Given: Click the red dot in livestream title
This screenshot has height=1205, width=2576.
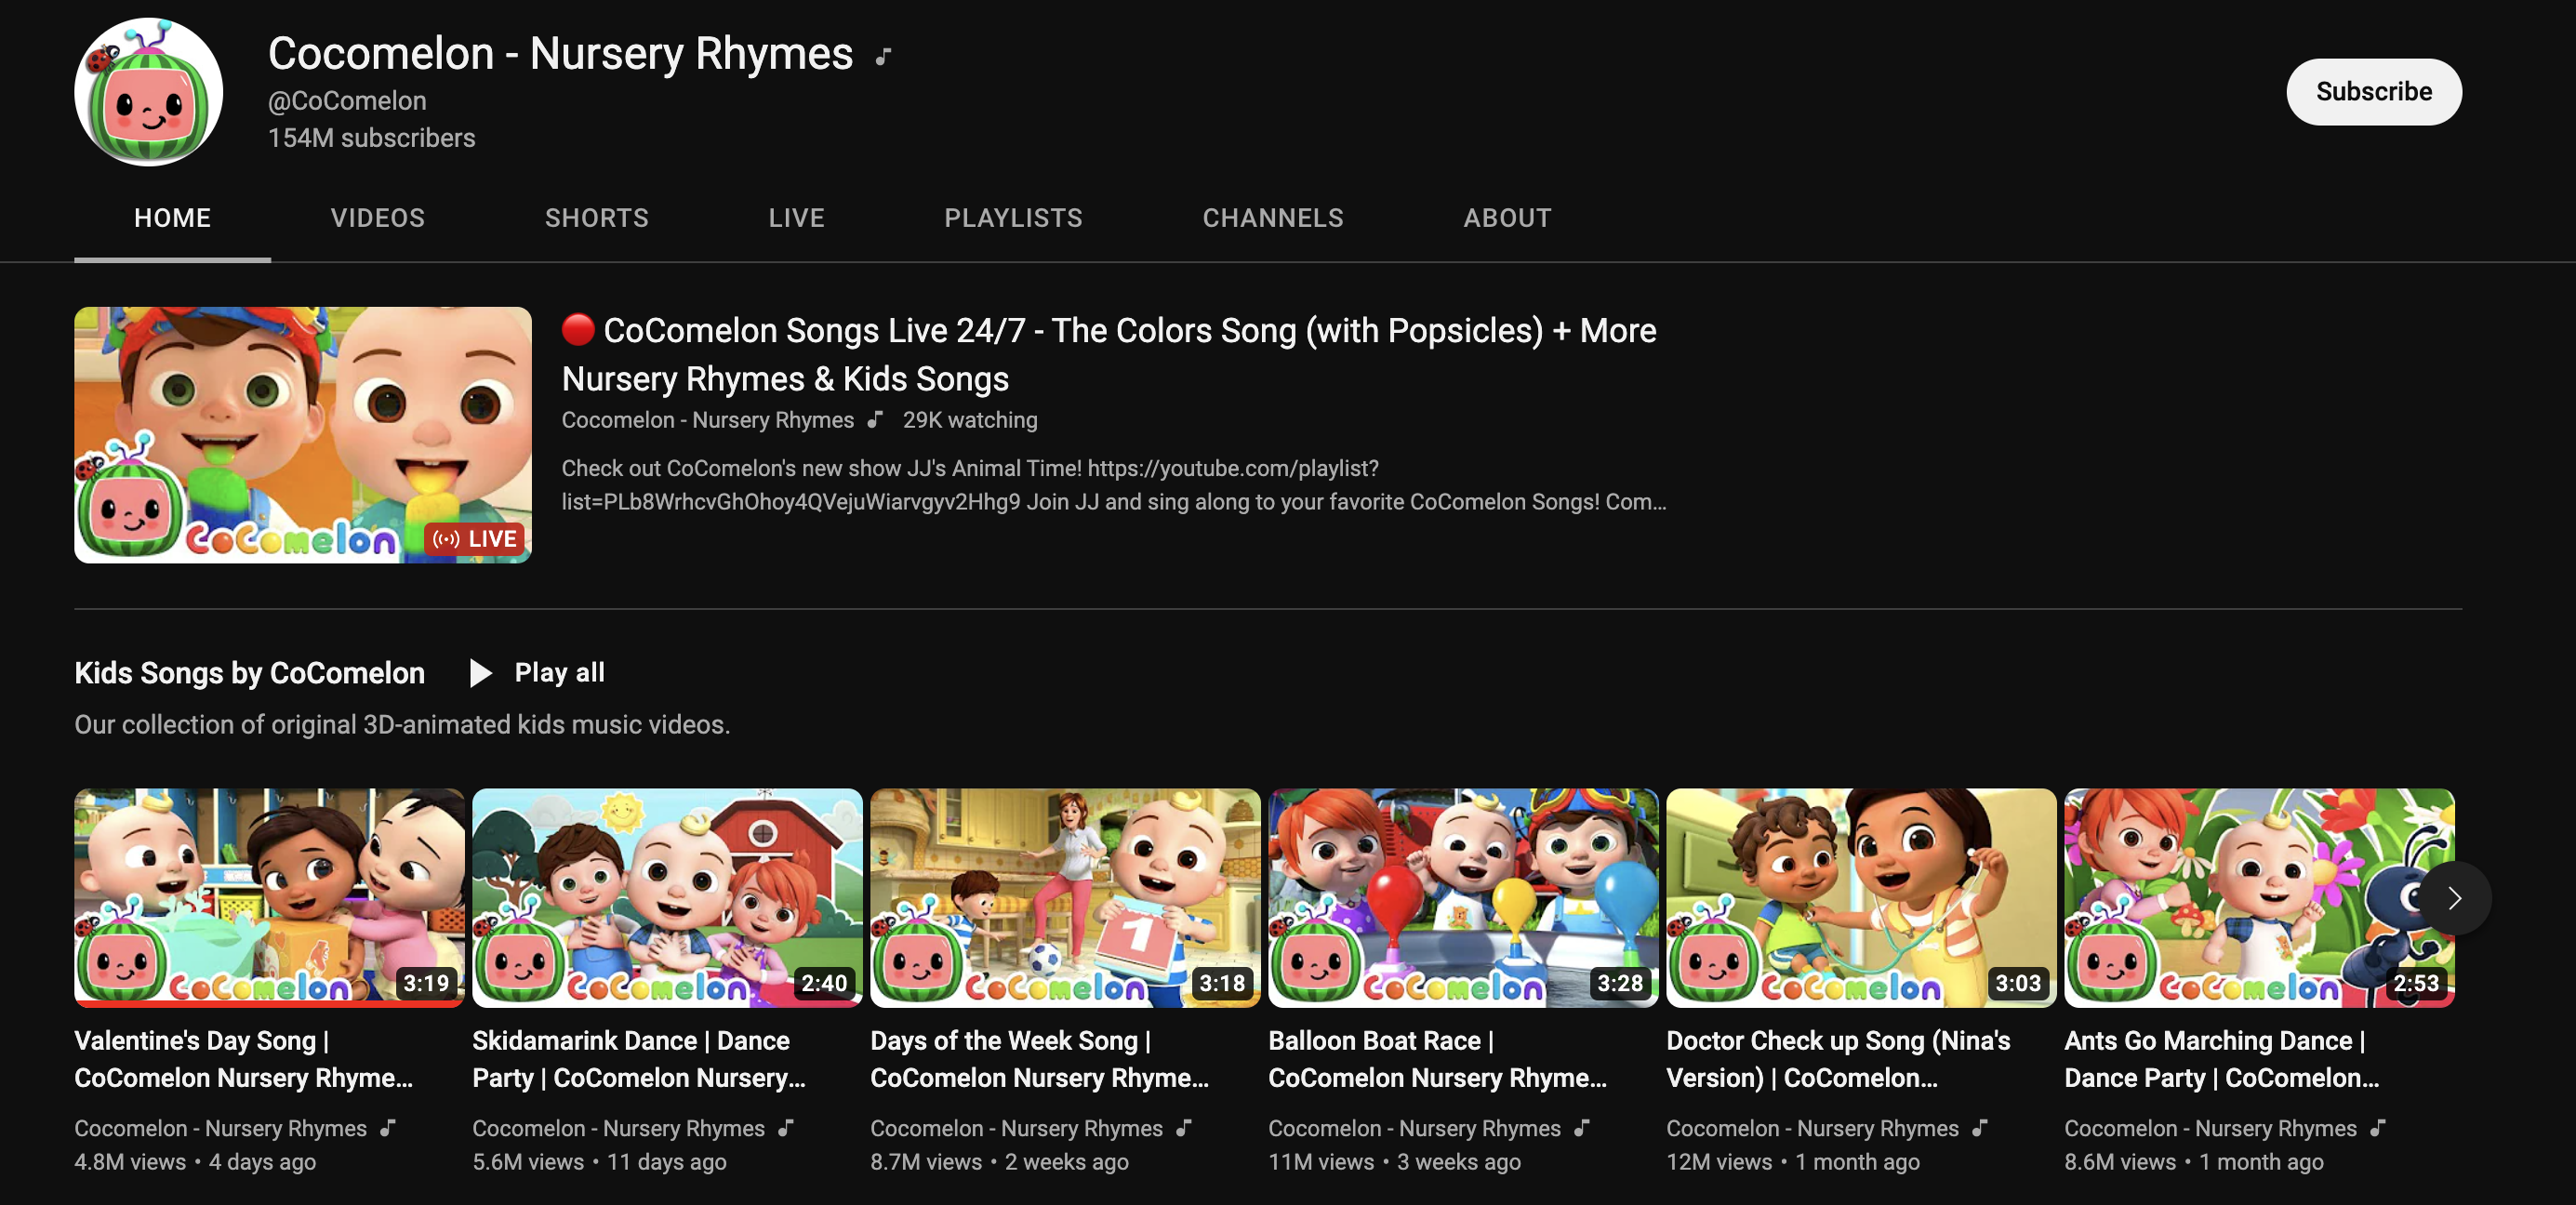Looking at the screenshot, I should pyautogui.click(x=578, y=329).
